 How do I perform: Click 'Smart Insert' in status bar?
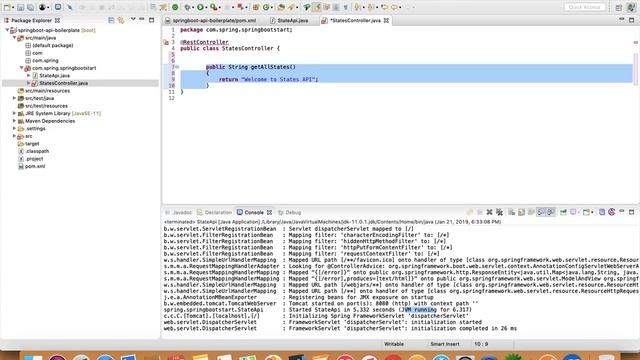click(x=444, y=344)
